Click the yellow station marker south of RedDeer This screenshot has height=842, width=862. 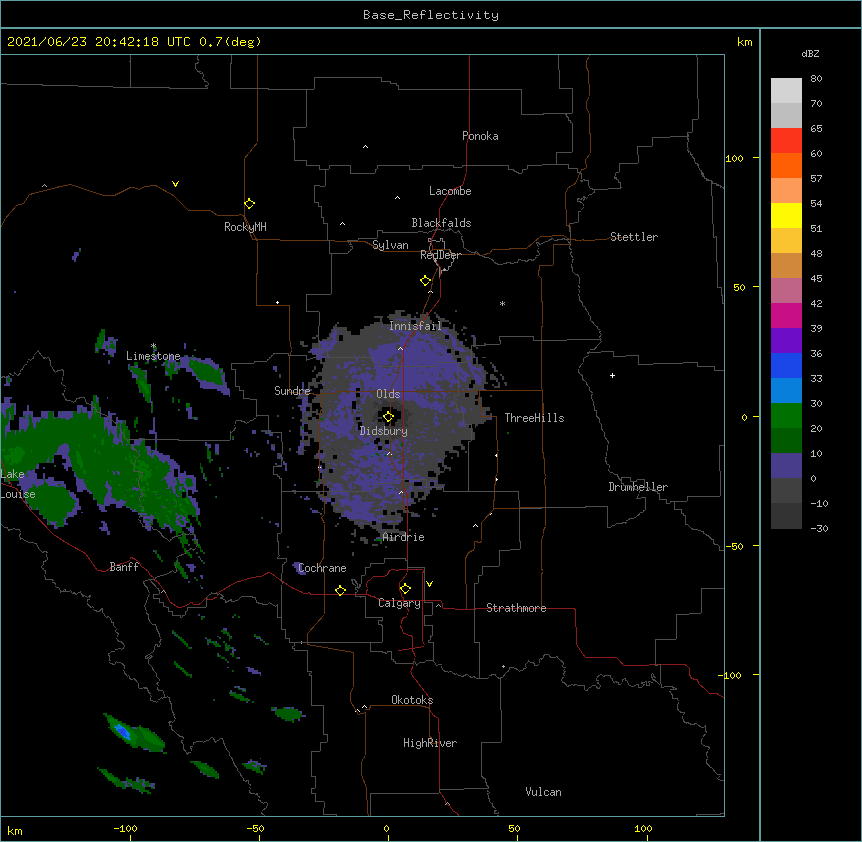click(x=425, y=281)
